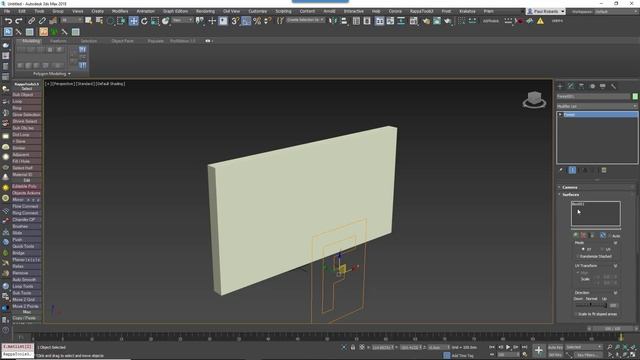Select the UV mode radio button
This screenshot has height=360, width=640.
pos(602,249)
